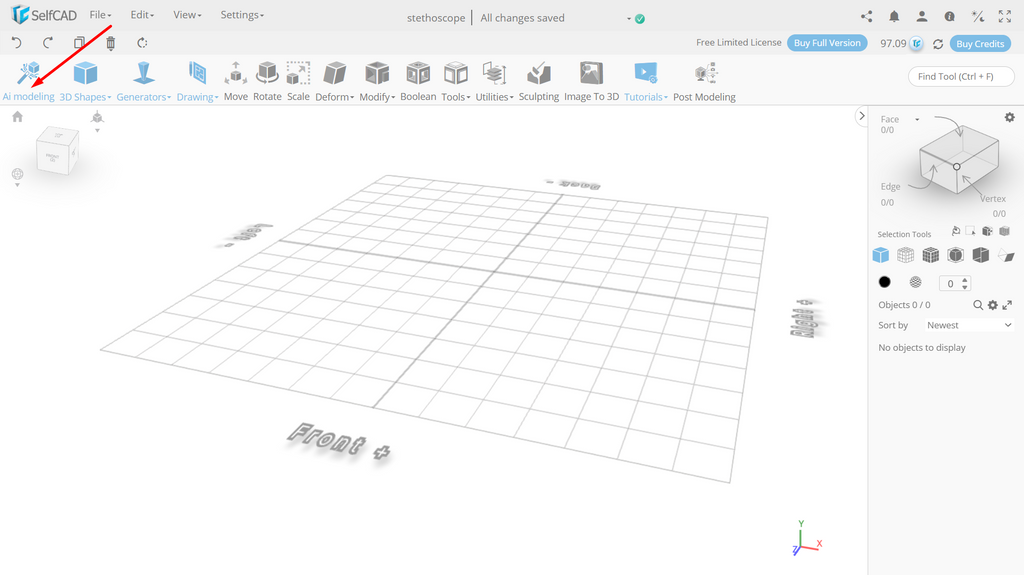The width and height of the screenshot is (1024, 575).
Task: Open the 3D Shapes menu
Action: (x=85, y=82)
